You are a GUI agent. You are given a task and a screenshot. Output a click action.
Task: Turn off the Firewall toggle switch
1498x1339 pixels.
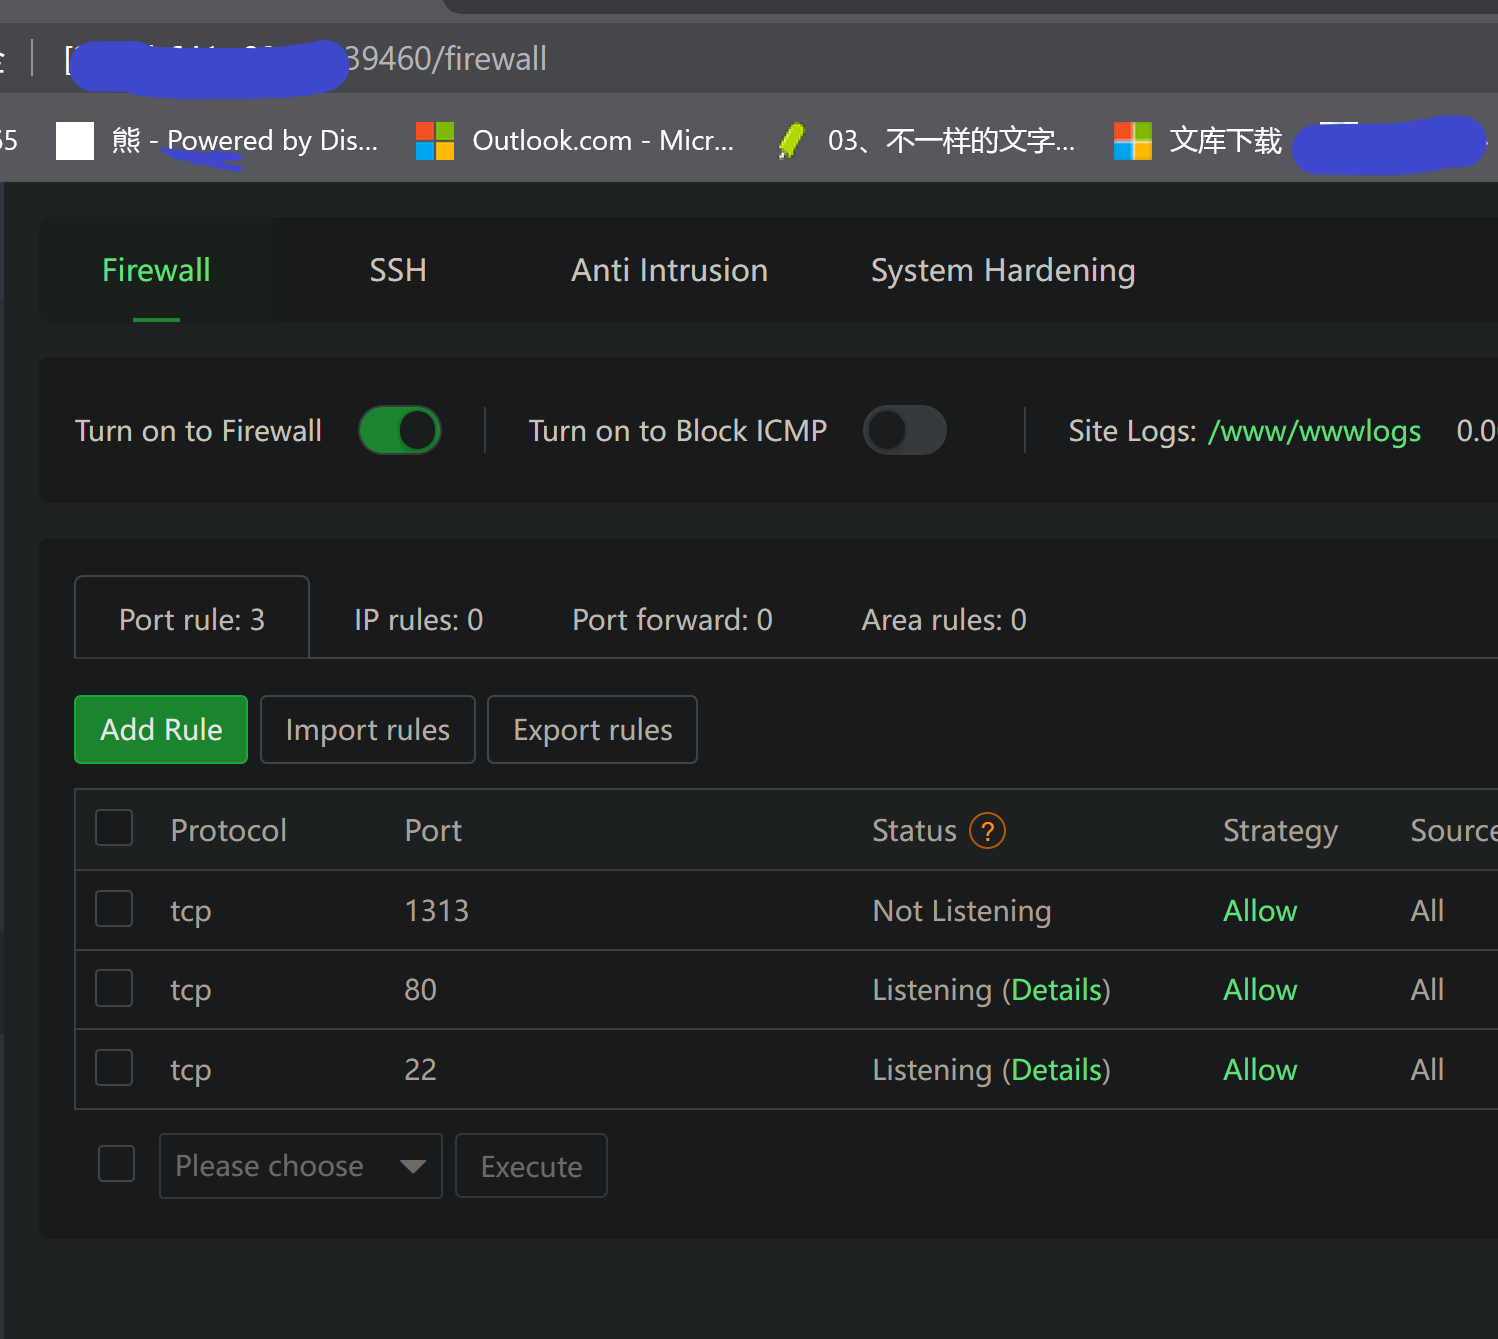[400, 431]
